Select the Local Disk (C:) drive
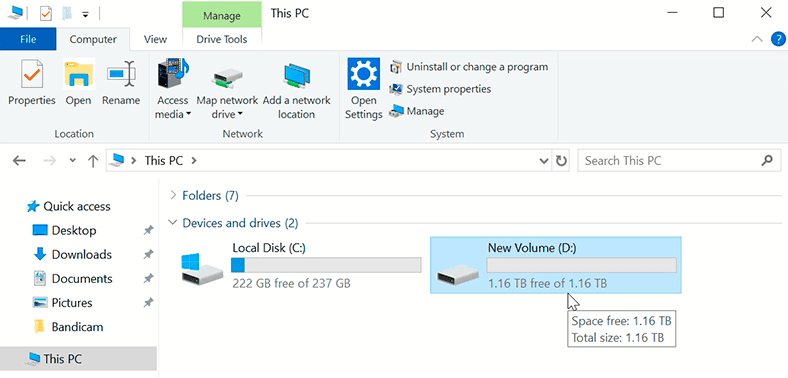The height and width of the screenshot is (378, 788). [x=301, y=265]
